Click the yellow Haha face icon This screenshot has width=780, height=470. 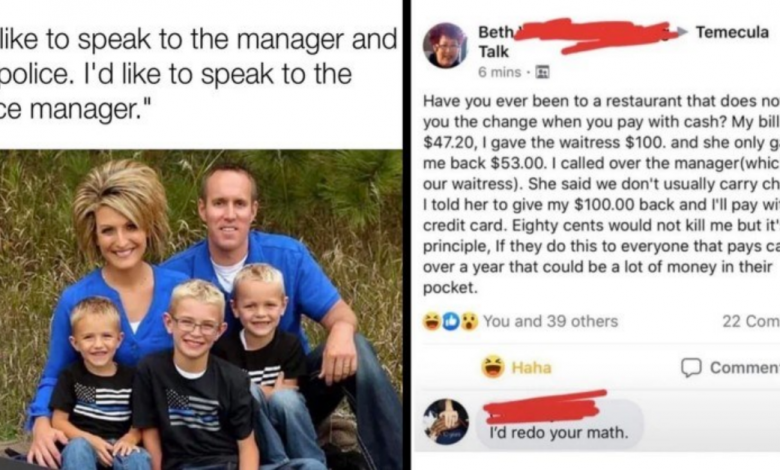pyautogui.click(x=492, y=367)
